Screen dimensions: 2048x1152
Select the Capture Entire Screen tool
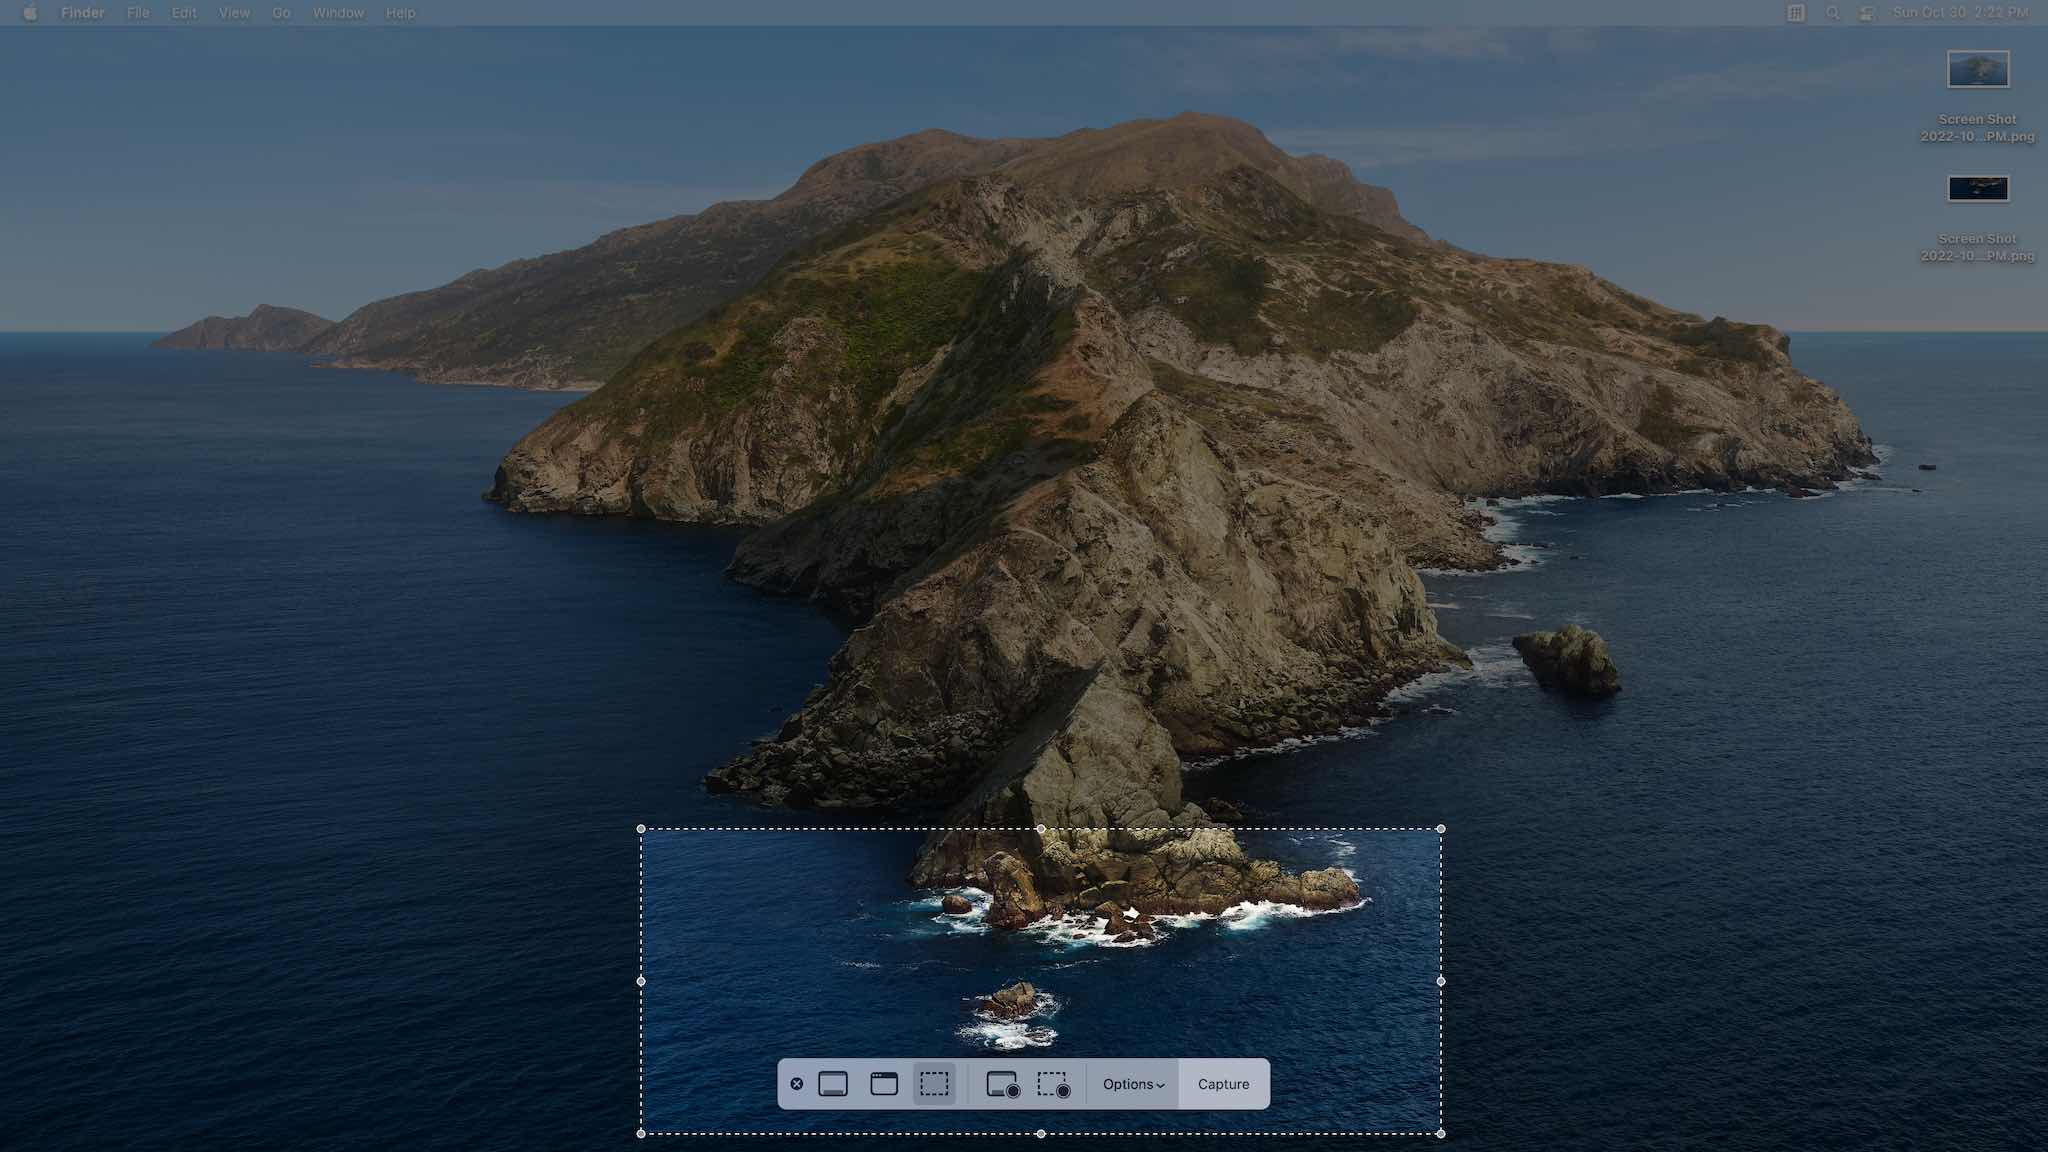click(x=832, y=1083)
